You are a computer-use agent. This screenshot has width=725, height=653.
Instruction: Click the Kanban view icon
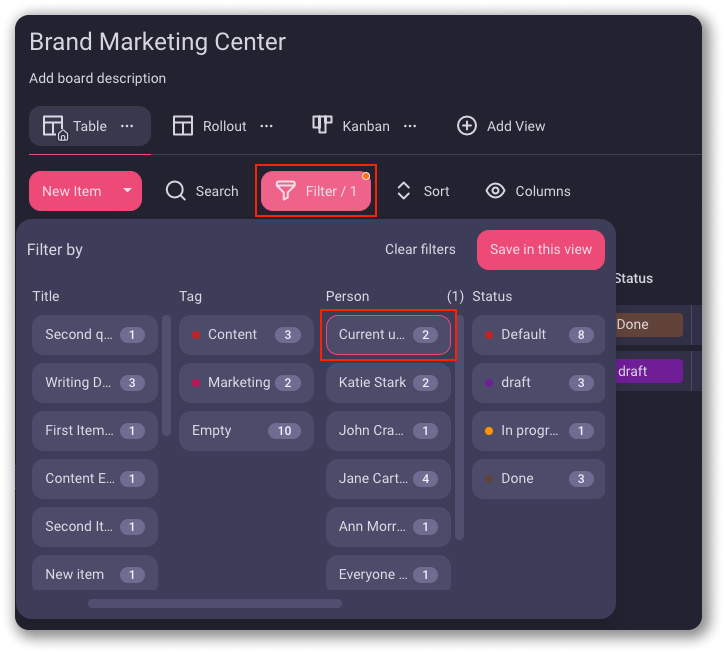pos(322,125)
